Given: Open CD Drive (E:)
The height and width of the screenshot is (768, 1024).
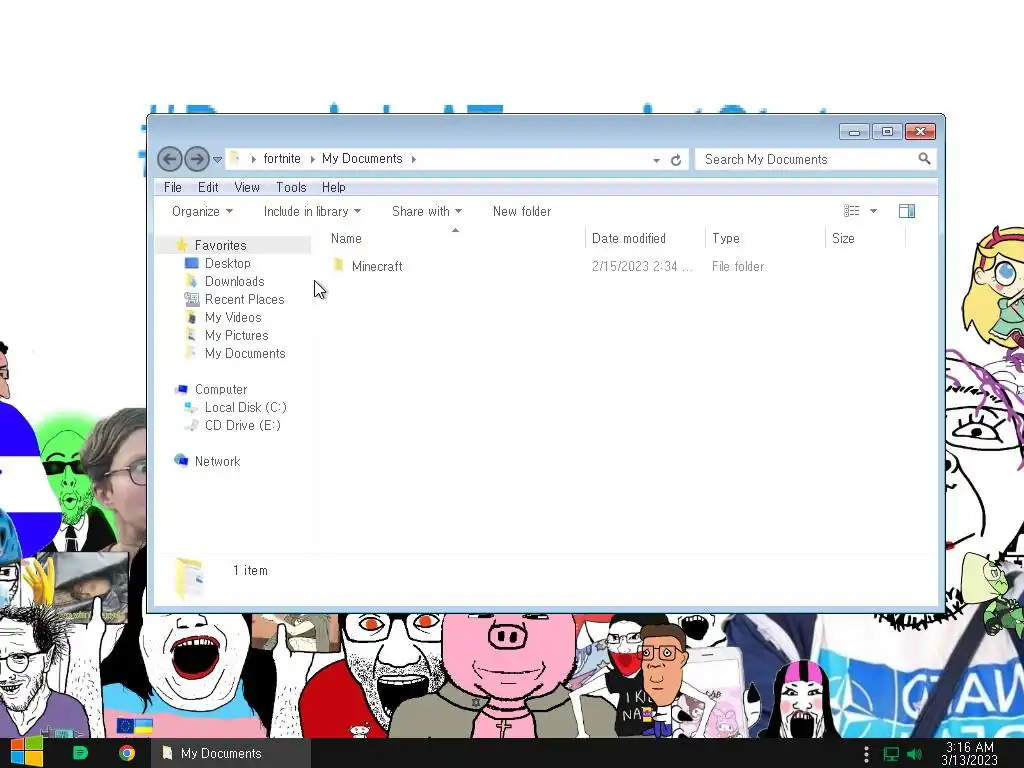Looking at the screenshot, I should click(x=243, y=425).
